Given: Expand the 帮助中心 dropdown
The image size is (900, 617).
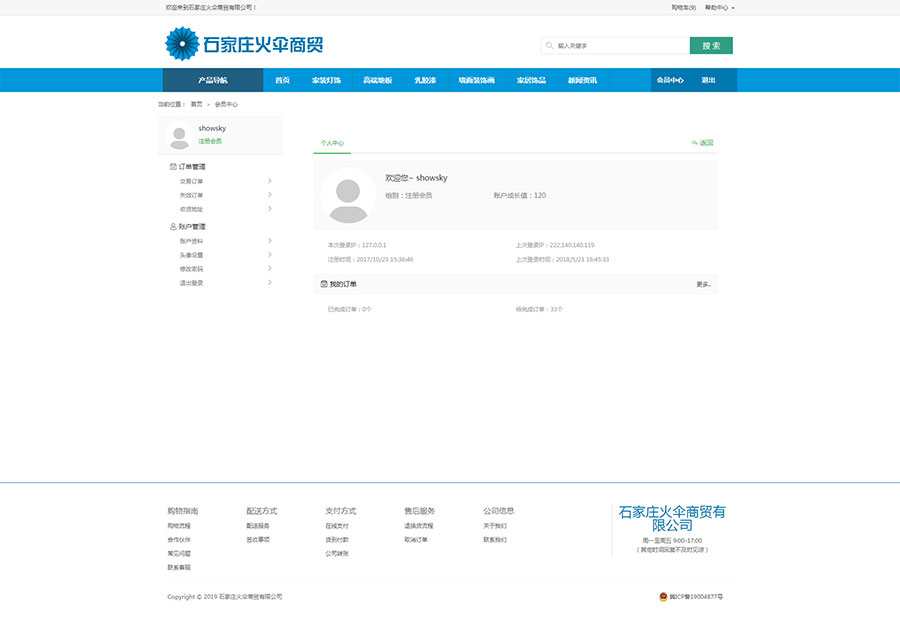Looking at the screenshot, I should (719, 7).
